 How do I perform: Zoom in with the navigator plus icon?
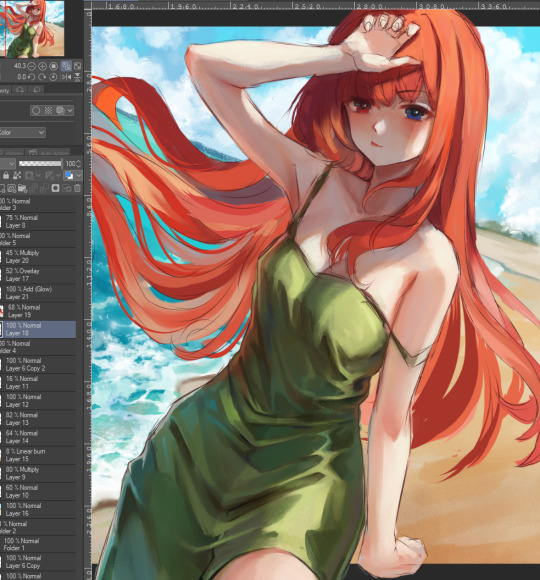click(43, 66)
